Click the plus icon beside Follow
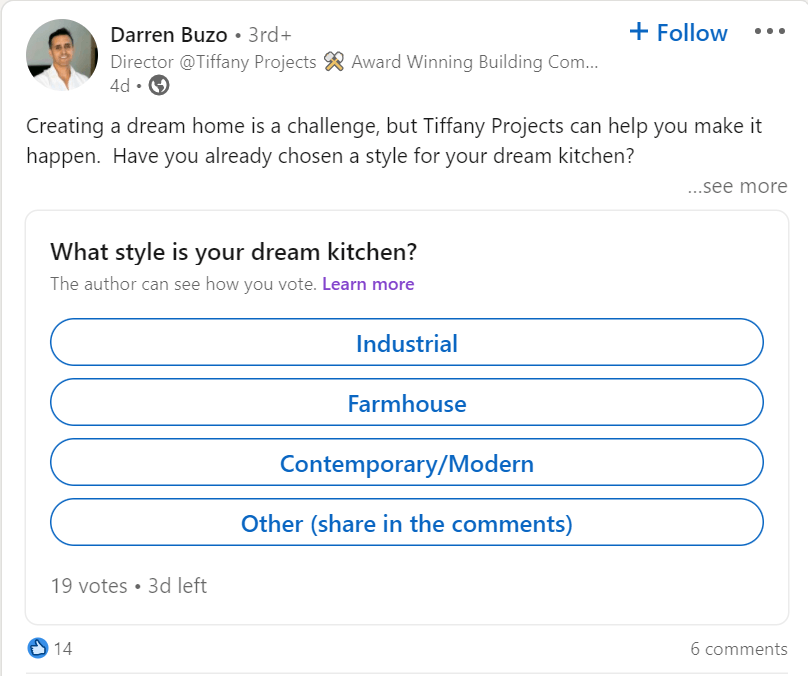 tap(639, 31)
